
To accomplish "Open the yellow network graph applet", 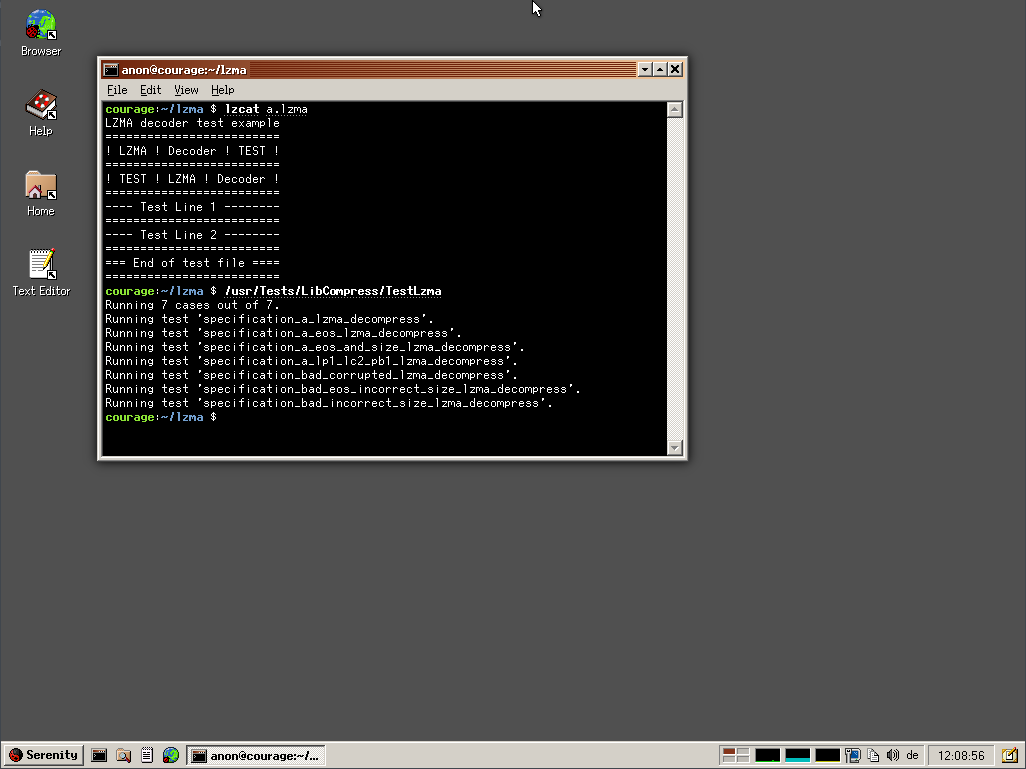I will [x=827, y=755].
